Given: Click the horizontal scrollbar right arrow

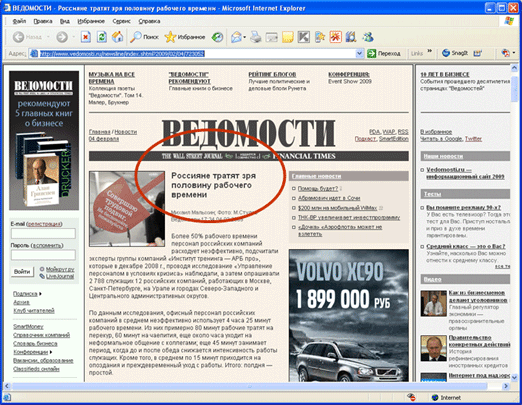Looking at the screenshot, I should (x=506, y=386).
